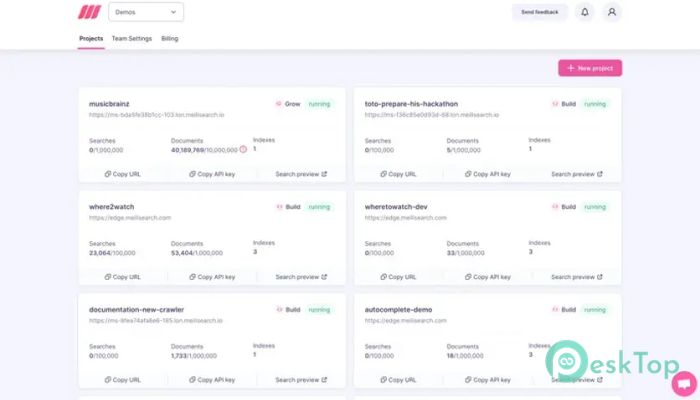Click the 1,733/1,000,000 documents value
This screenshot has height=400, width=700.
click(194, 356)
